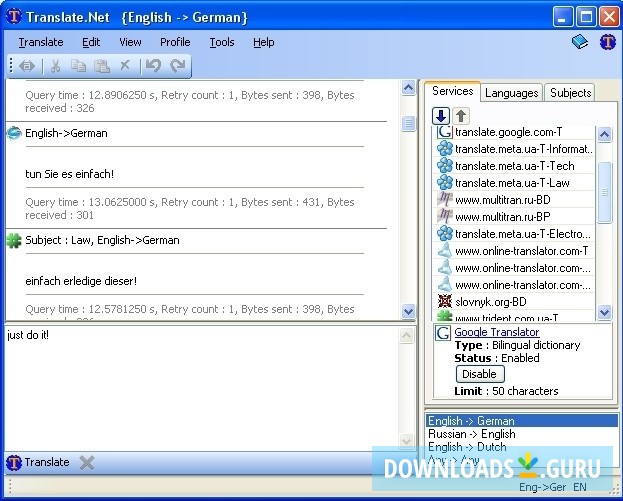Open the Profile menu
The width and height of the screenshot is (623, 501).
click(175, 42)
